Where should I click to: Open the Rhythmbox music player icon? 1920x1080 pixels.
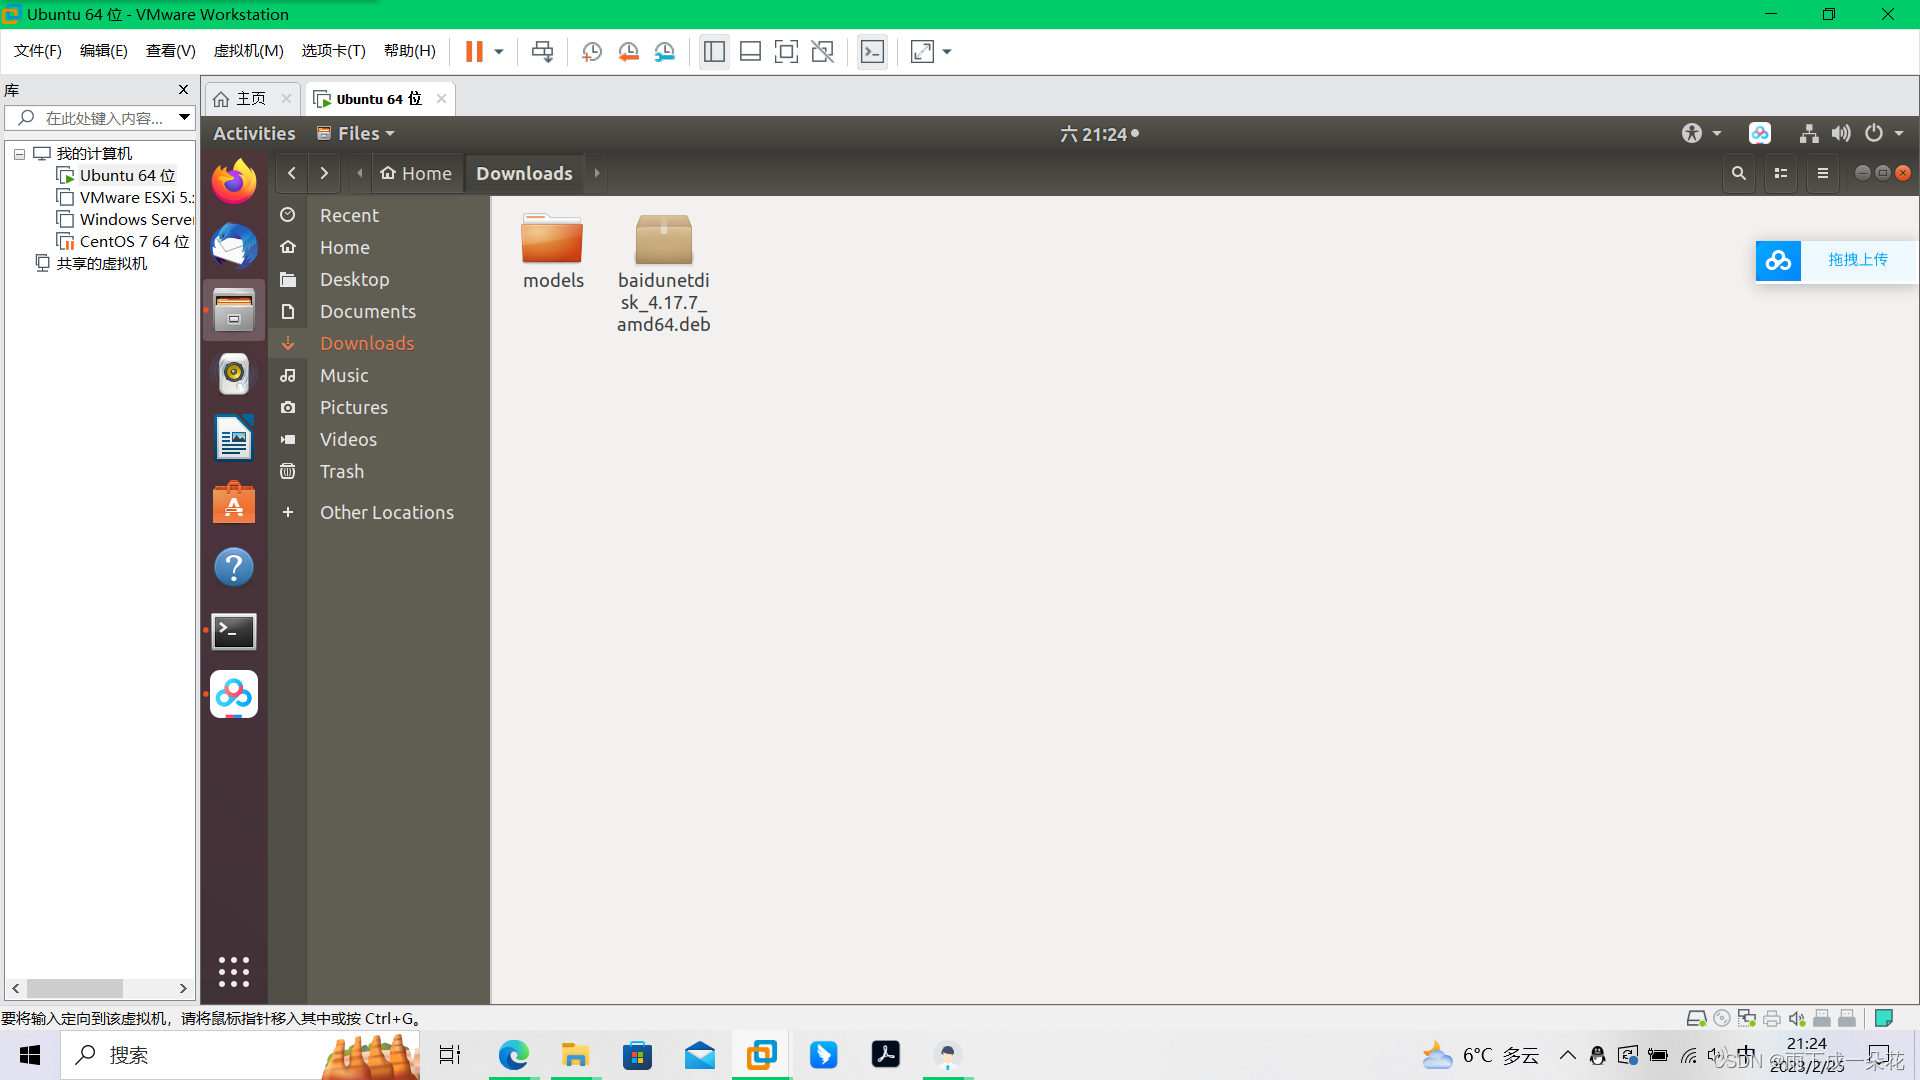tap(234, 374)
